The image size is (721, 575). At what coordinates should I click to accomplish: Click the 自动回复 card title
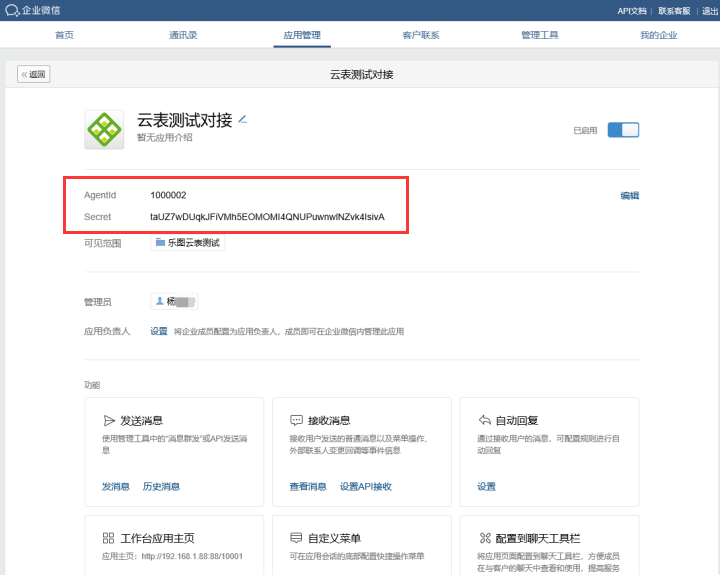coord(517,420)
